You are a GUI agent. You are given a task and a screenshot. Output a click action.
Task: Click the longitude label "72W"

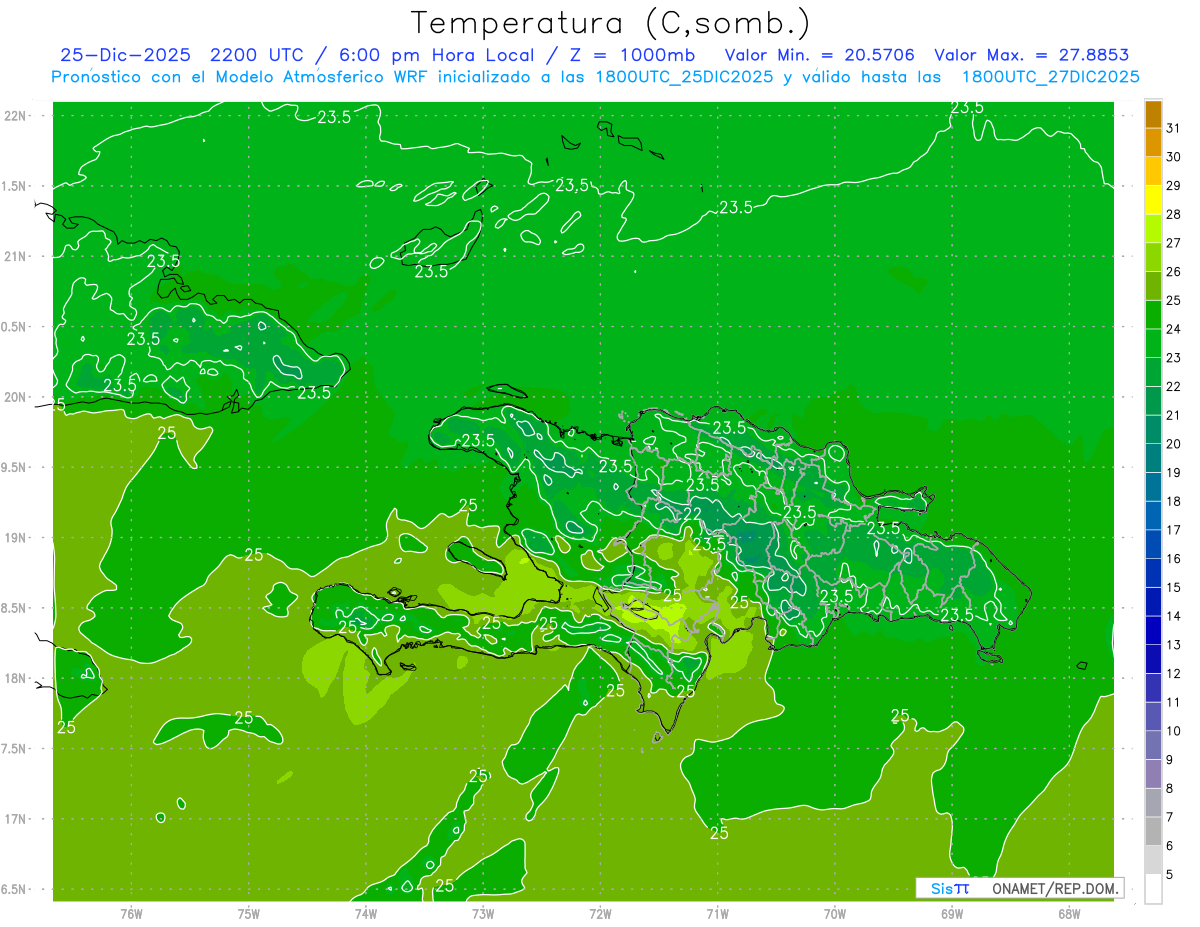coord(601,913)
